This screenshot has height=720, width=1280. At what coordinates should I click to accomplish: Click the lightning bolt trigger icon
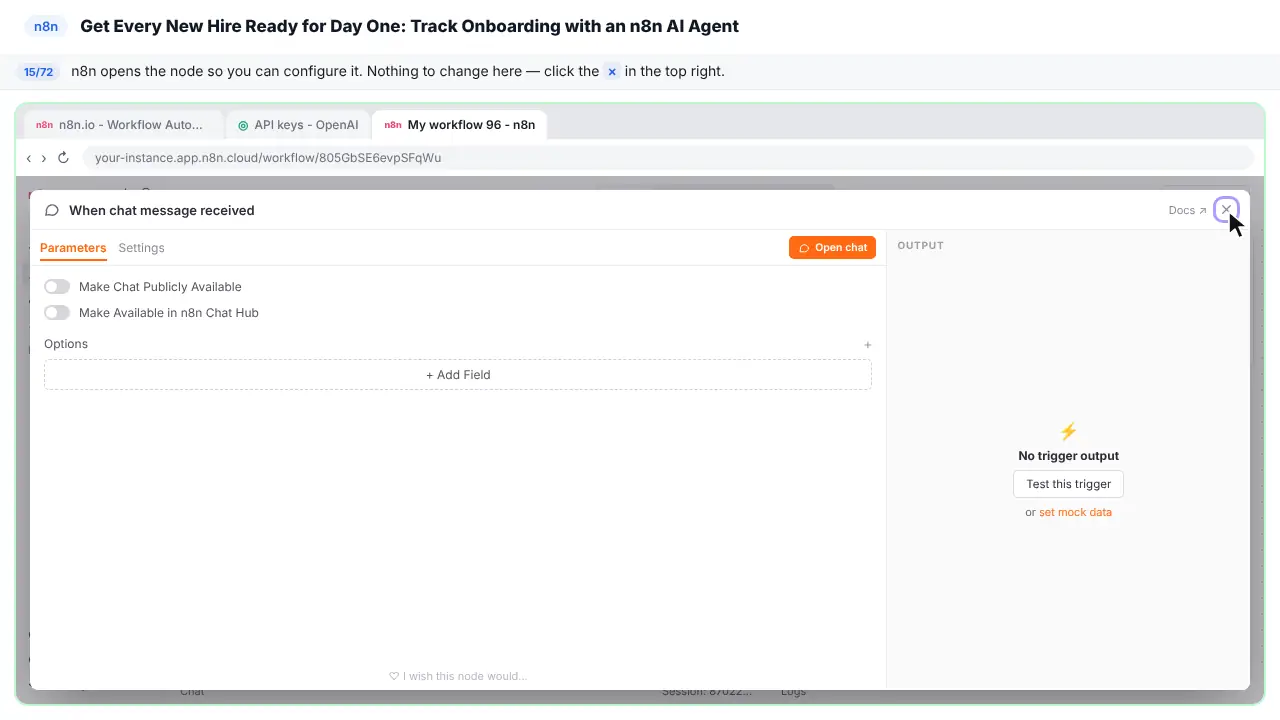(1068, 431)
